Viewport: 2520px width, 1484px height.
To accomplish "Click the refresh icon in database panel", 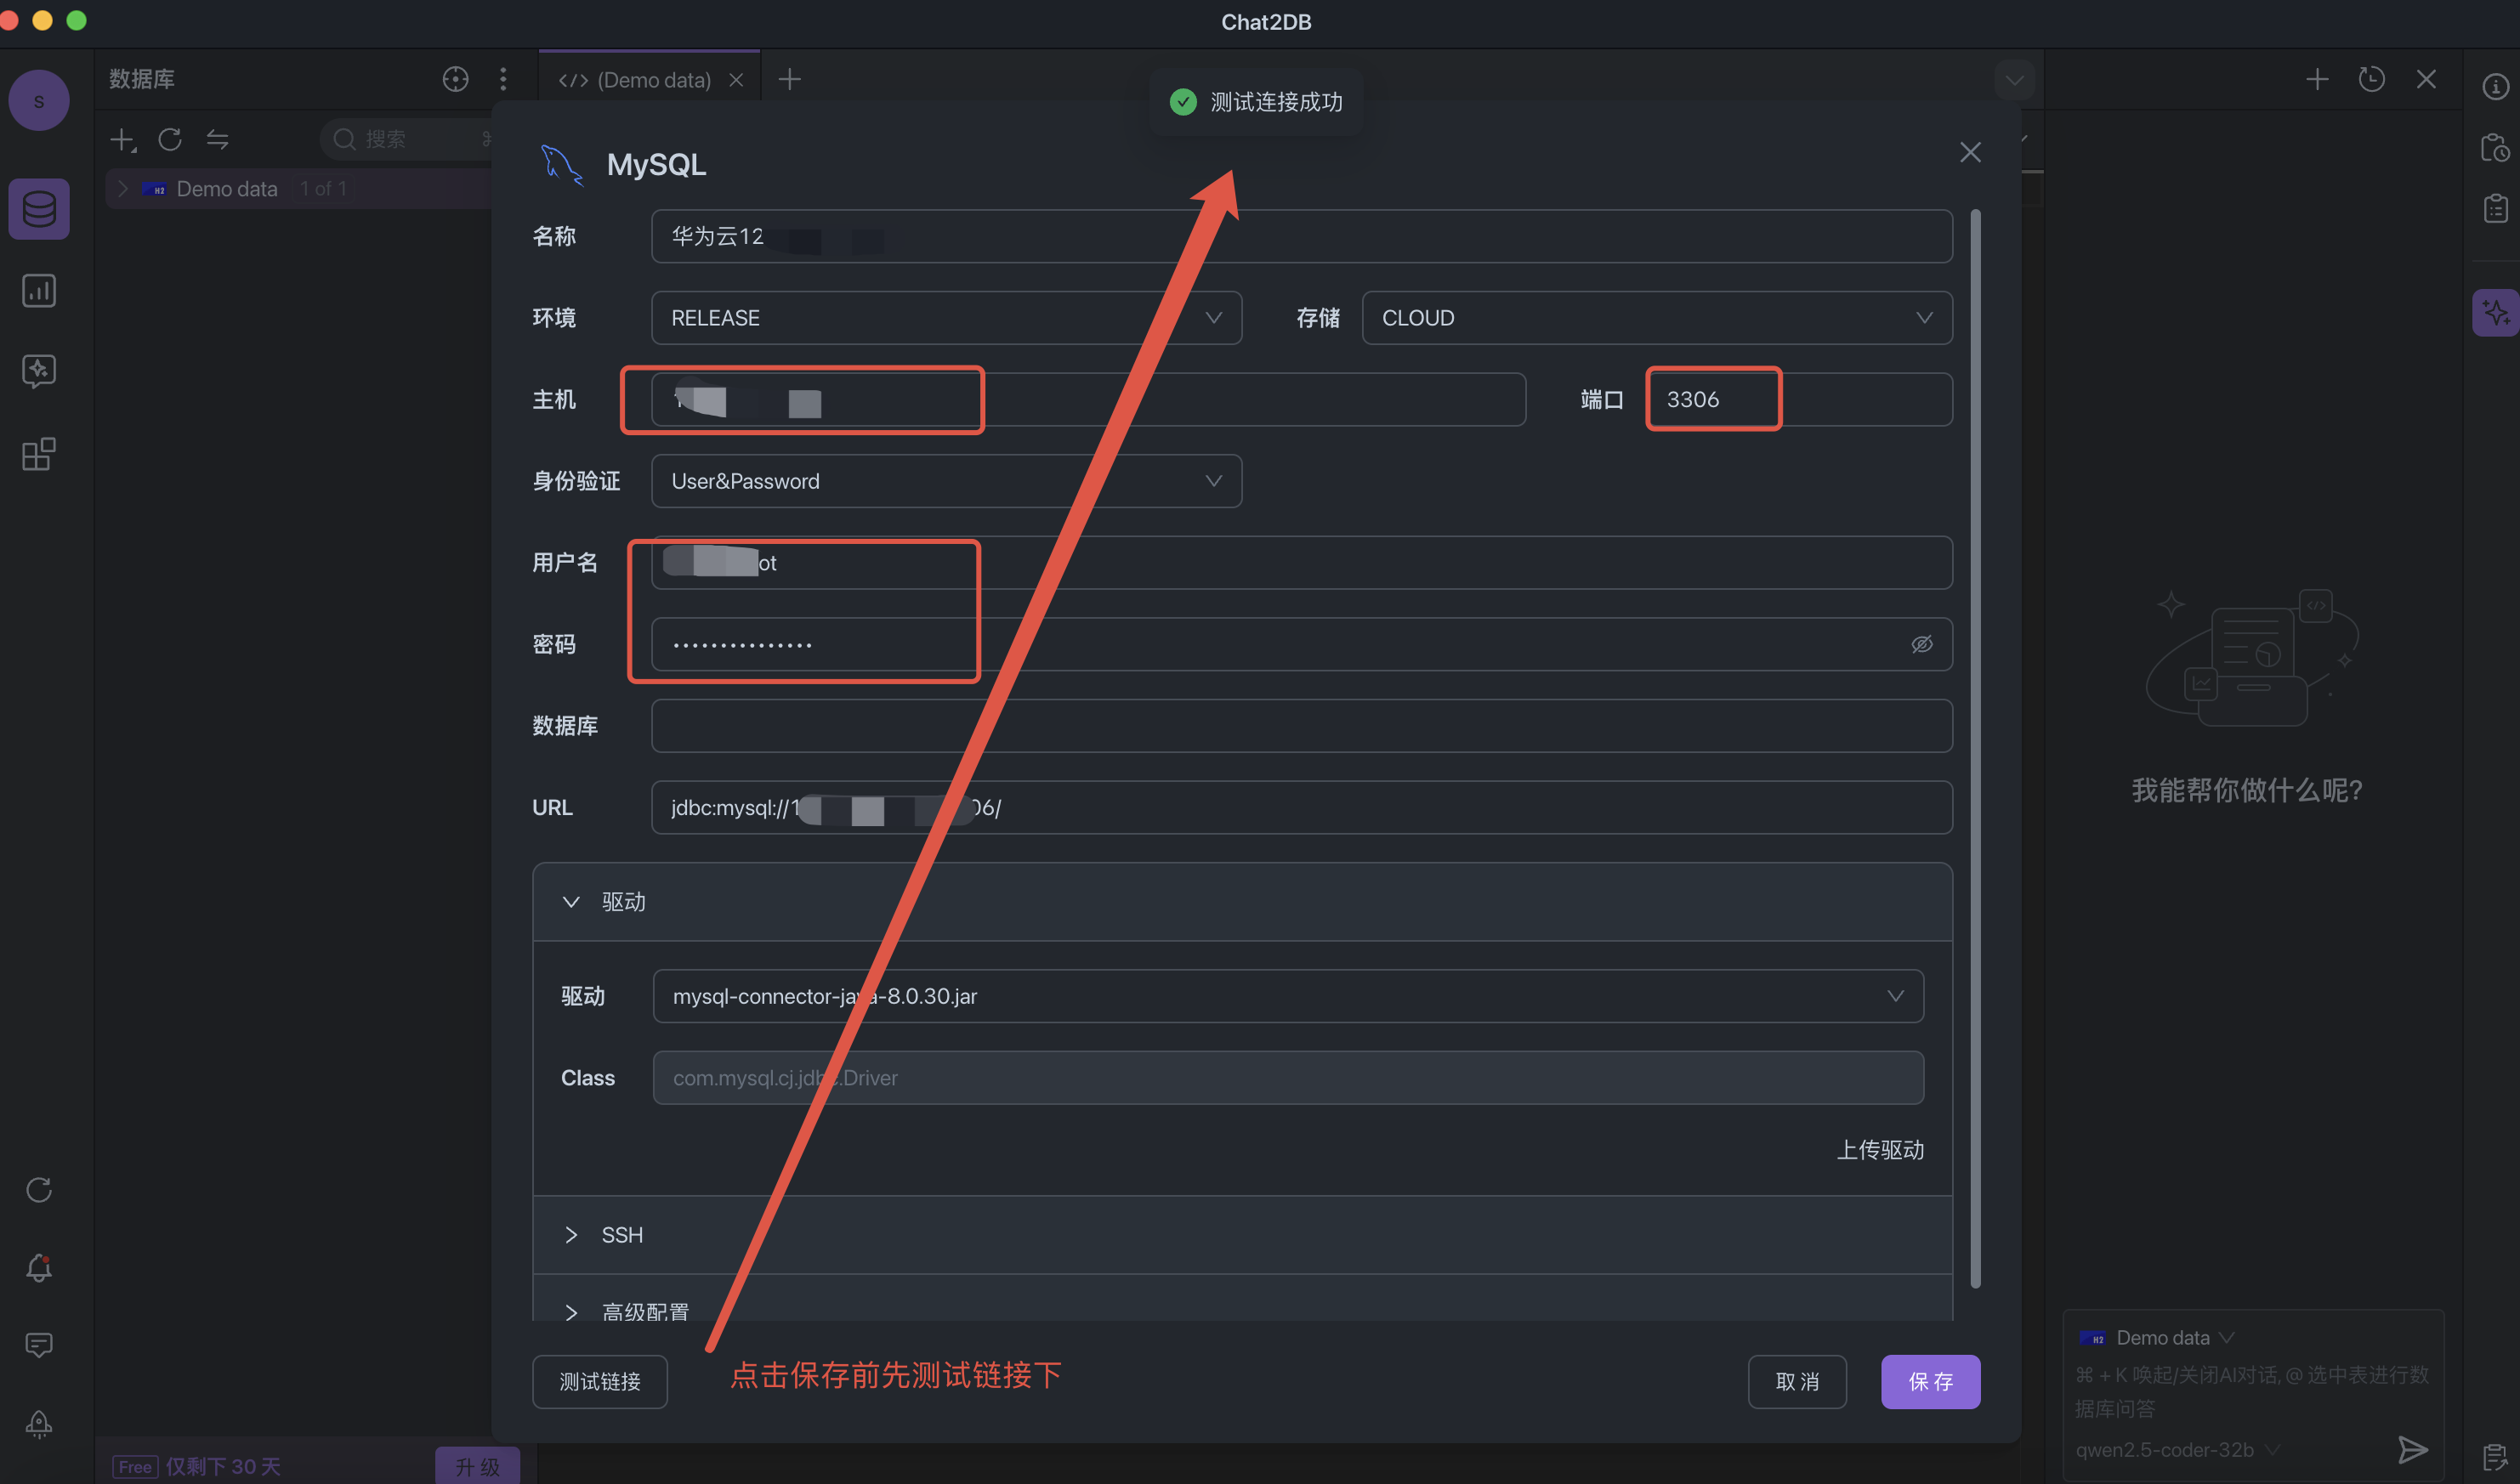I will coord(170,139).
